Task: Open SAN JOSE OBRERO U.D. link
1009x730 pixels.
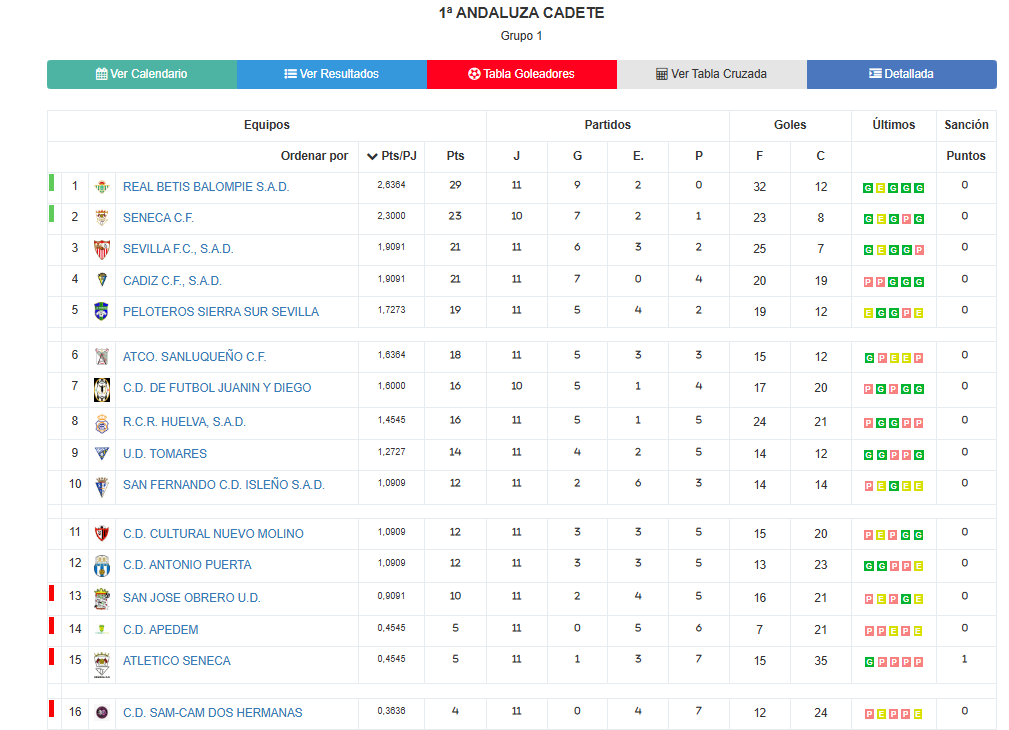Action: [192, 597]
